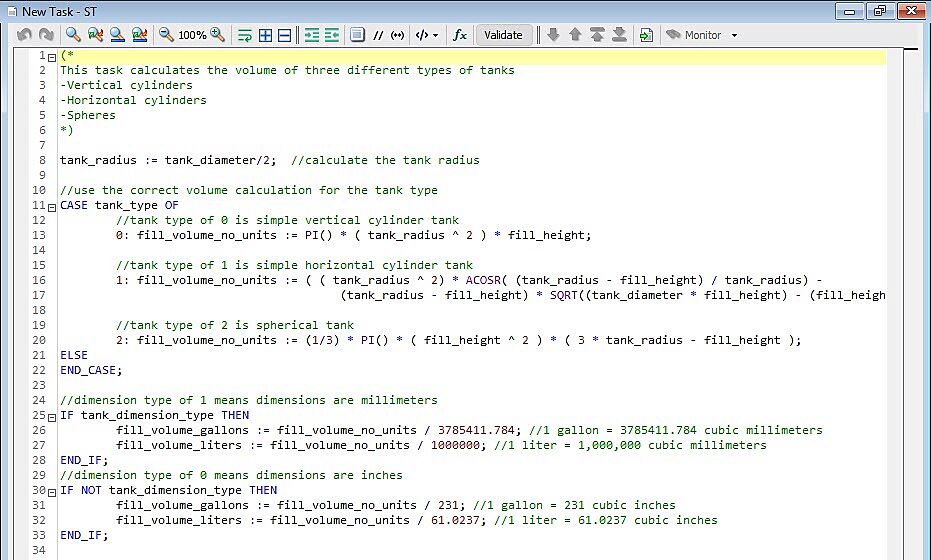931x560 pixels.
Task: Decrease indent of selected lines
Action: click(332, 35)
